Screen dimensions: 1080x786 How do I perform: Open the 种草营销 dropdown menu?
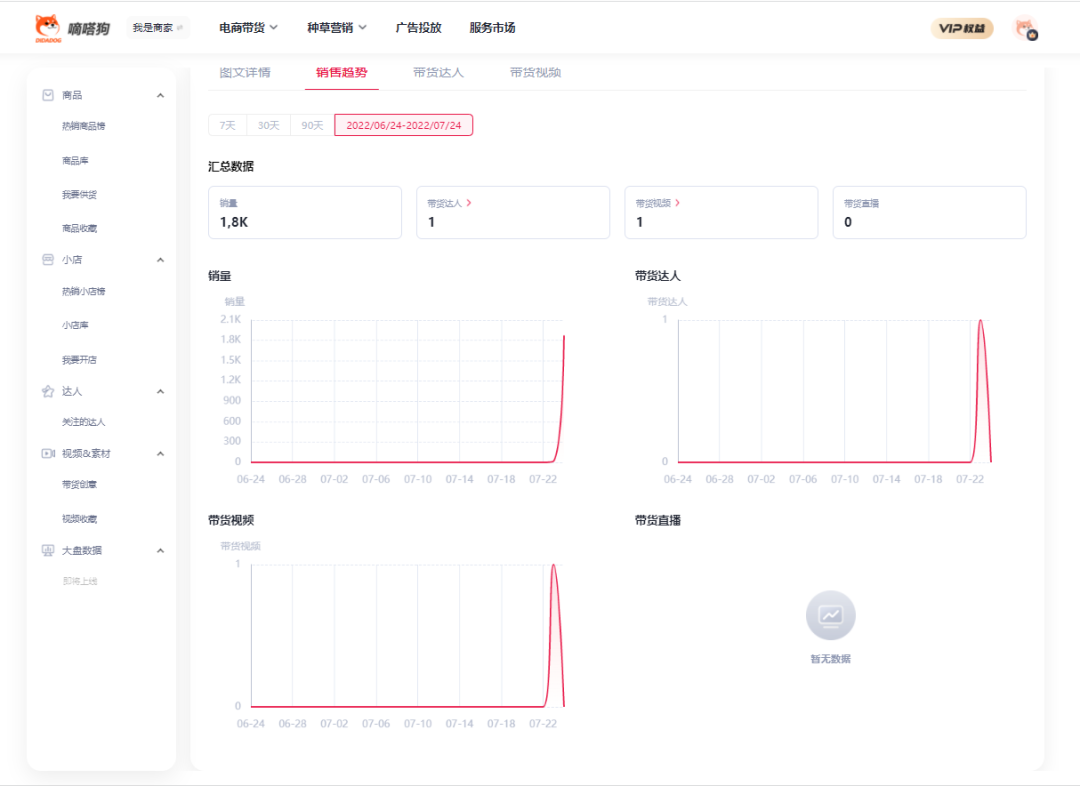(x=336, y=28)
